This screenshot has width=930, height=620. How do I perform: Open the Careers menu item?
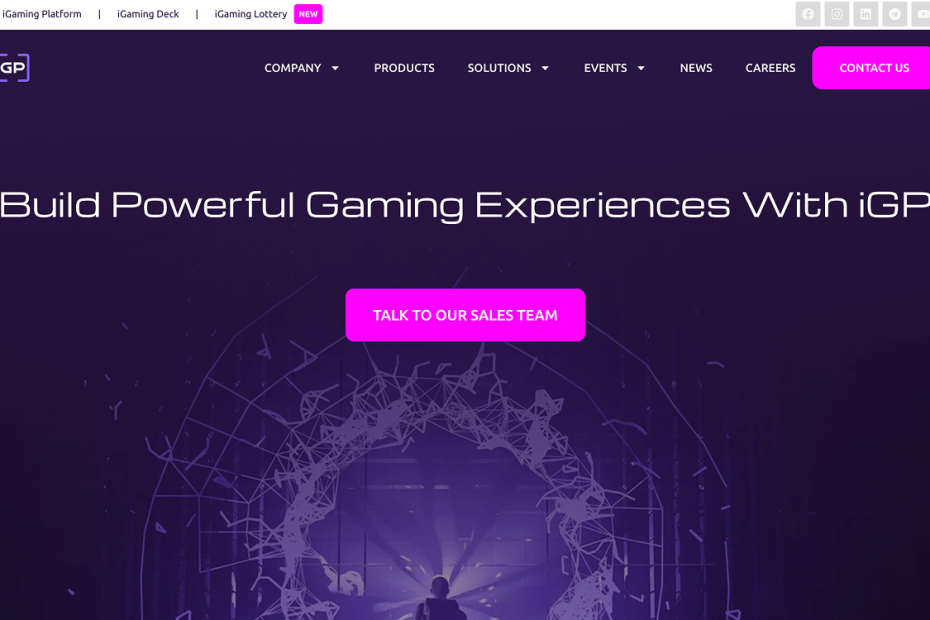[x=770, y=68]
